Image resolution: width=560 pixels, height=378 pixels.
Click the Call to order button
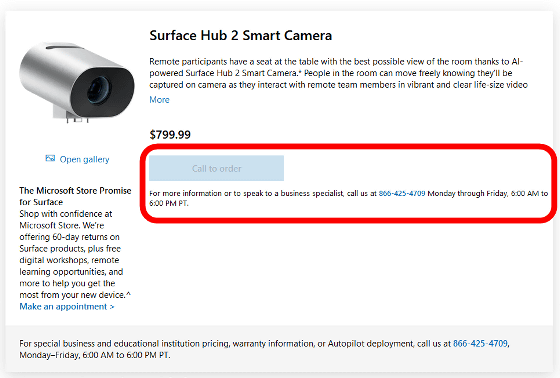click(216, 168)
